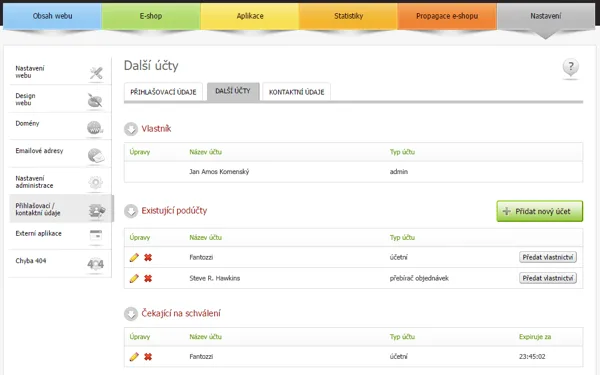Screen dimensions: 600x375
Task: Edit Steve R. Hawkins account pencil icon
Action: [134, 278]
